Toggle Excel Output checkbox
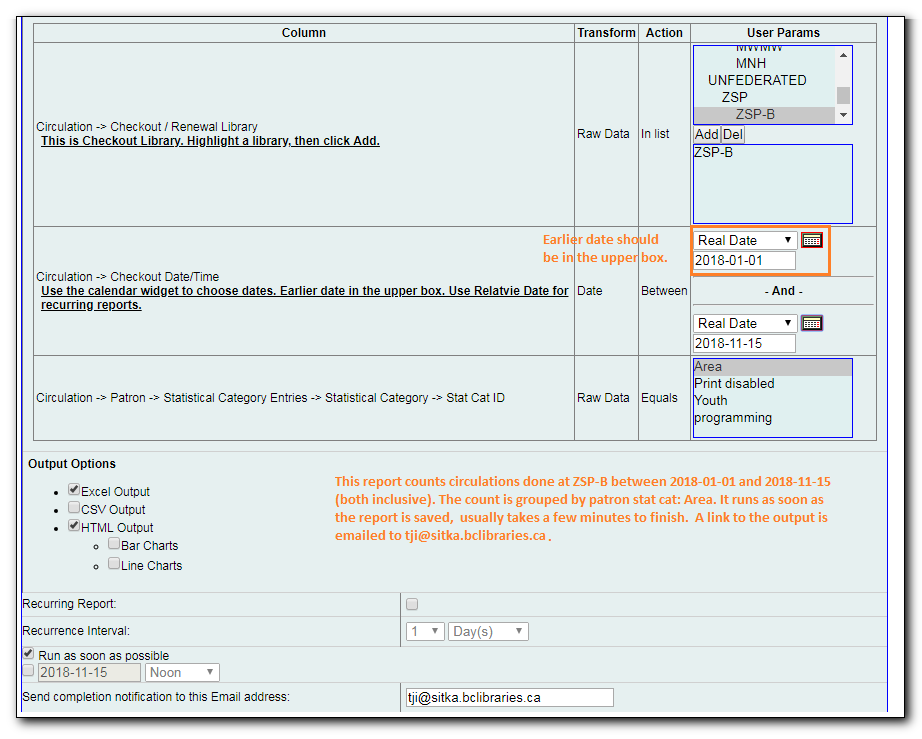922x739 pixels. tap(74, 490)
